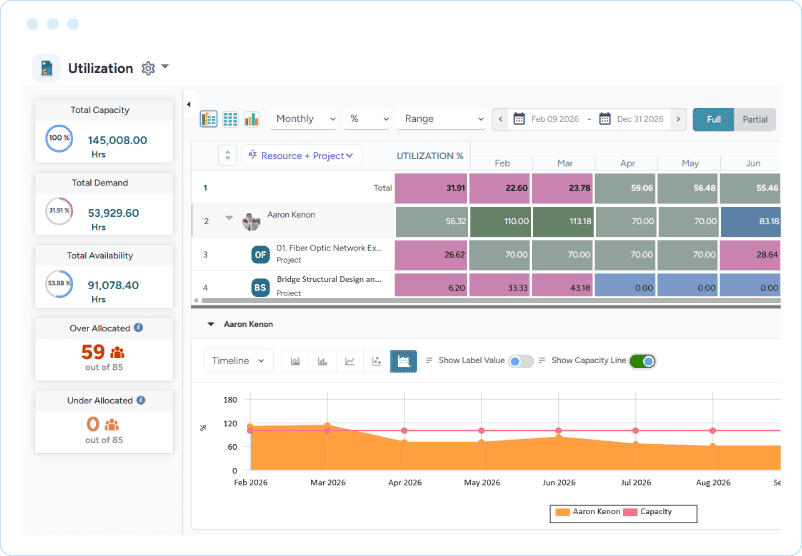Click the Total Demand 31.91% progress ring
The width and height of the screenshot is (802, 556).
click(59, 211)
